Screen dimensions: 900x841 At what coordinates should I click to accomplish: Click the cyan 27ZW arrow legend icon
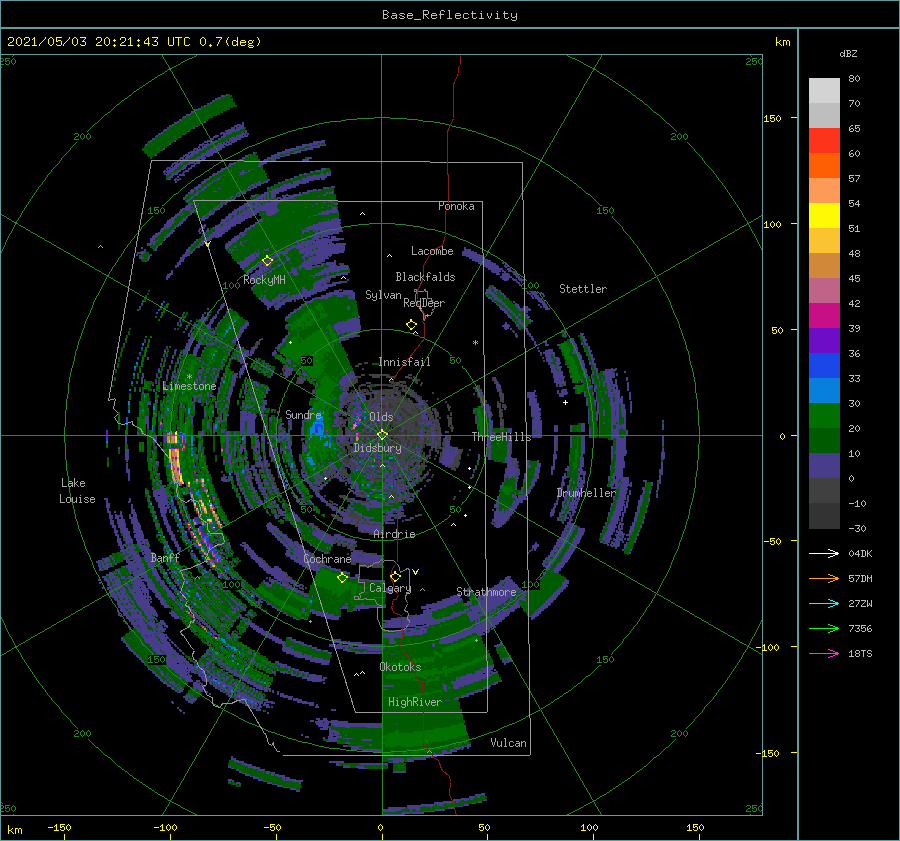click(x=824, y=603)
